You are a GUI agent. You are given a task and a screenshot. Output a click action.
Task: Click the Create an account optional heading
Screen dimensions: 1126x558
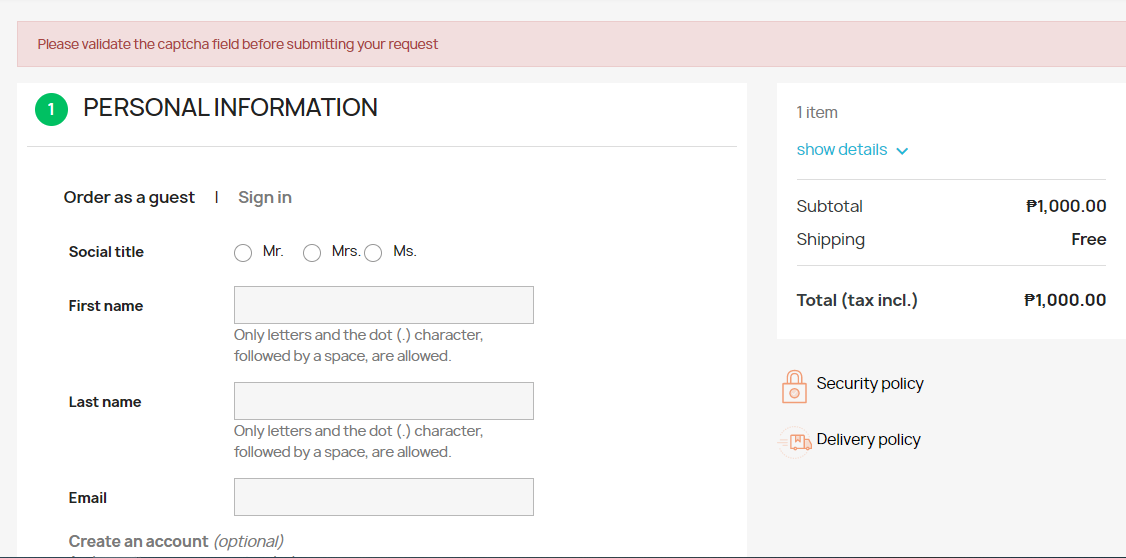176,541
